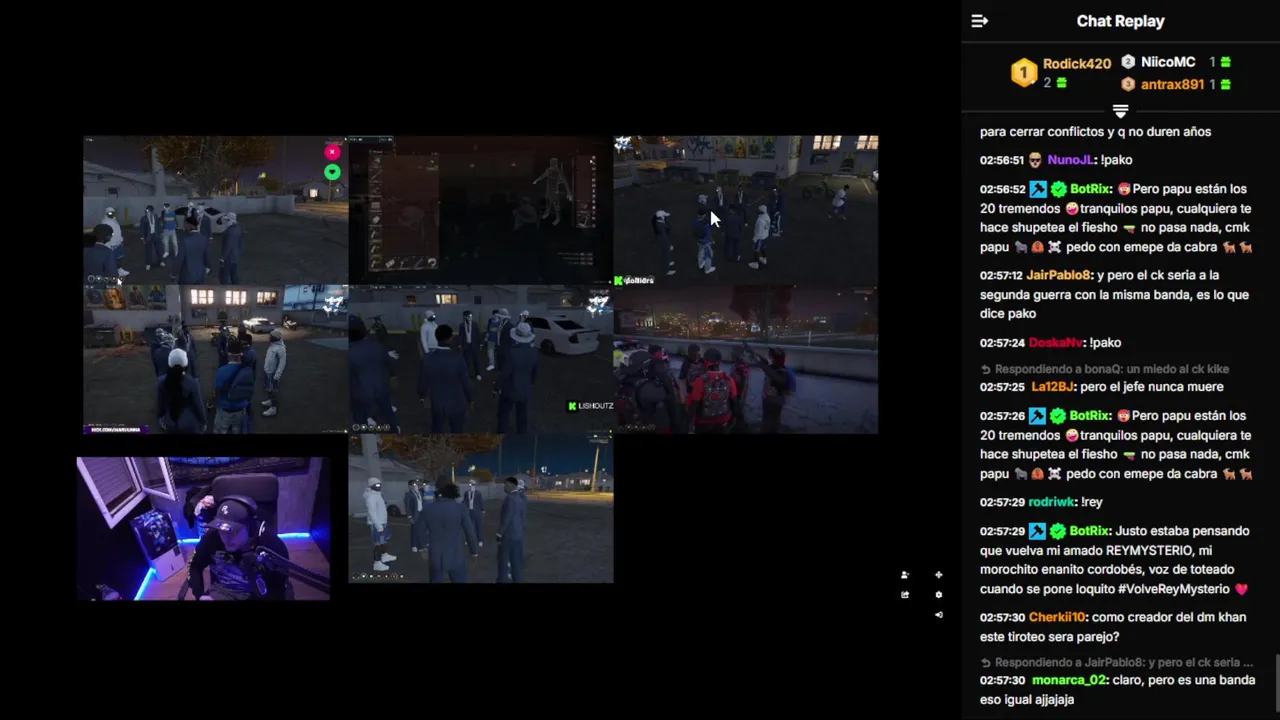Expand the gift leaderboard with the down arrow

(x=1120, y=110)
